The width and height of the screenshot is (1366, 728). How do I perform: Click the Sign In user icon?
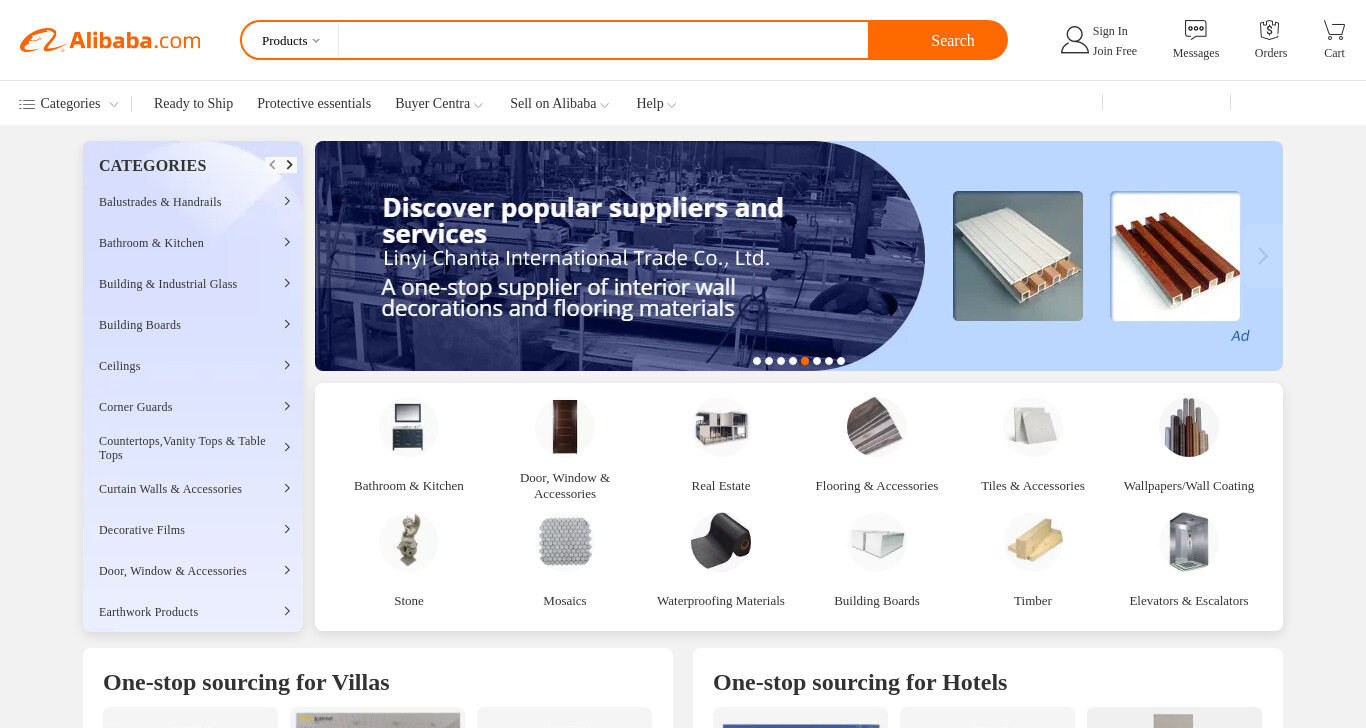(x=1074, y=40)
